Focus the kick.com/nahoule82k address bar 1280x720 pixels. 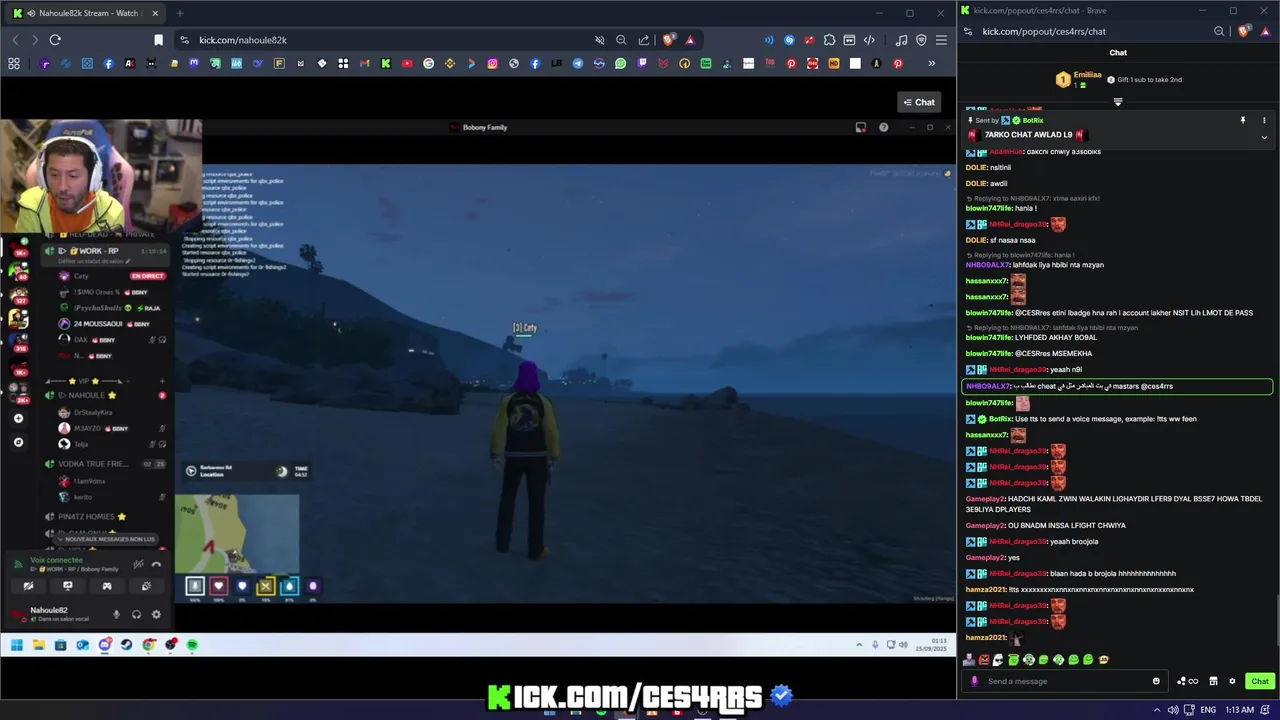pyautogui.click(x=390, y=40)
